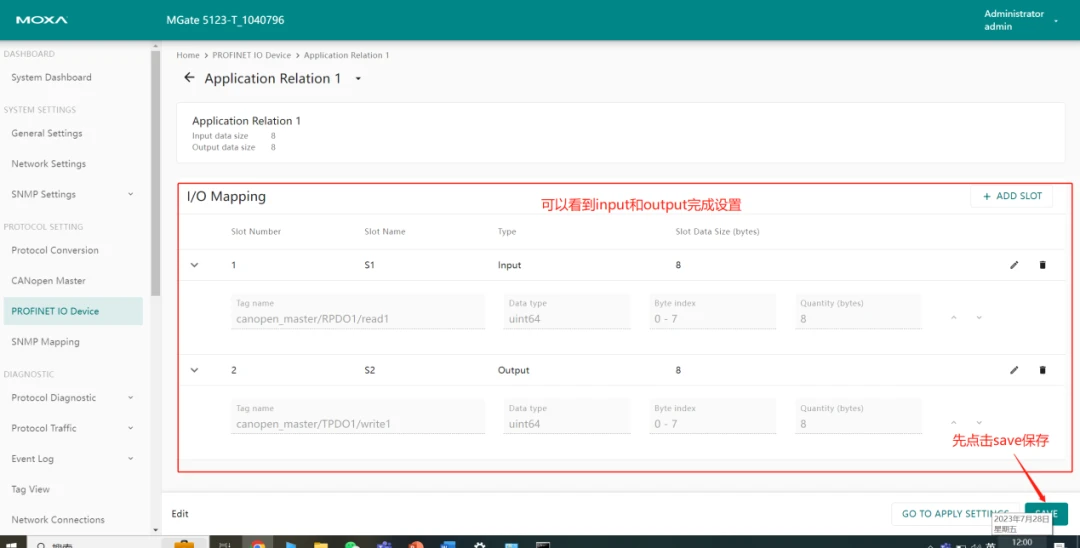Open Application Relation 1 title dropdown

click(358, 78)
